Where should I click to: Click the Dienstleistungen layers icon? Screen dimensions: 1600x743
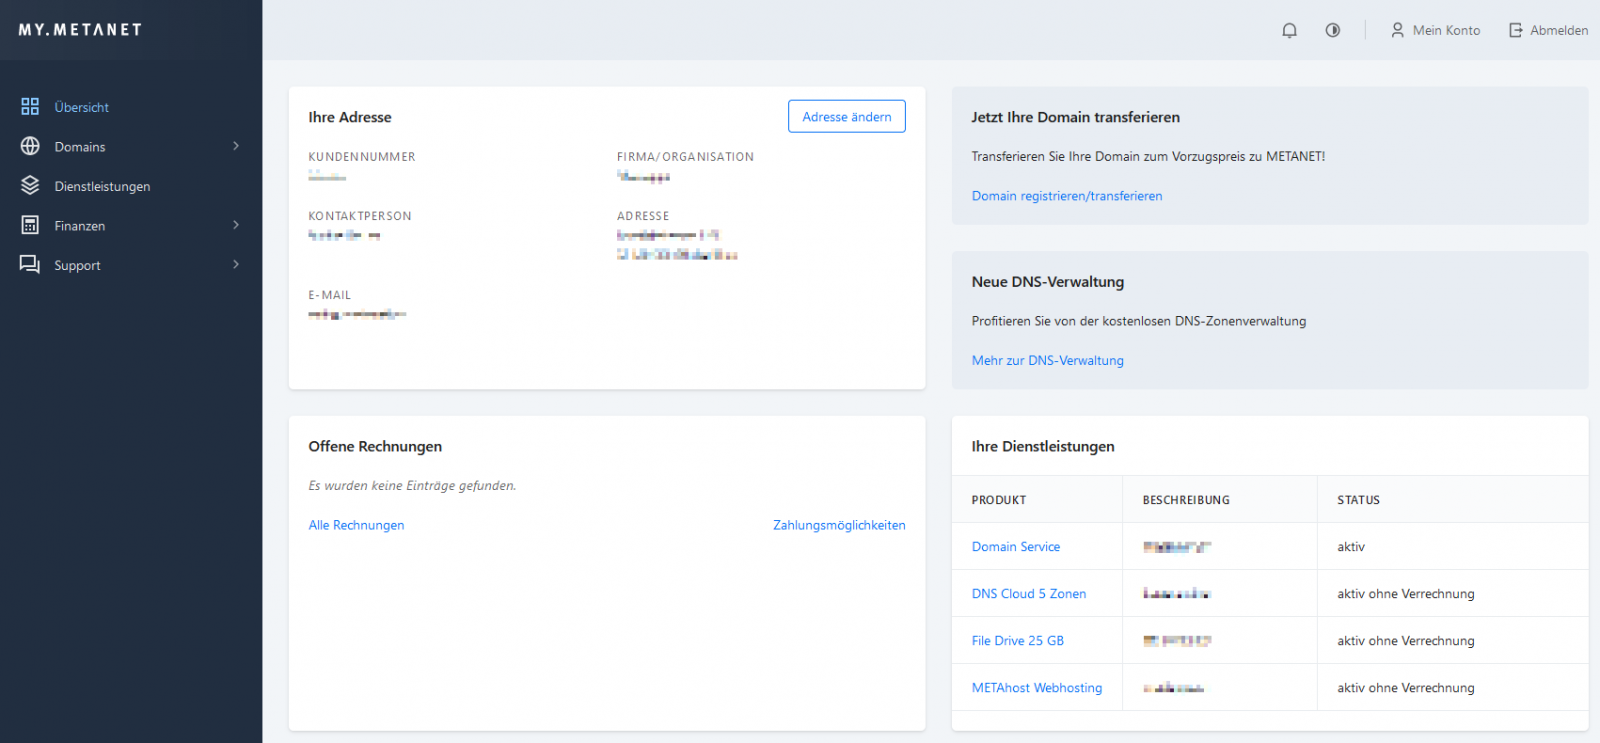click(x=30, y=186)
